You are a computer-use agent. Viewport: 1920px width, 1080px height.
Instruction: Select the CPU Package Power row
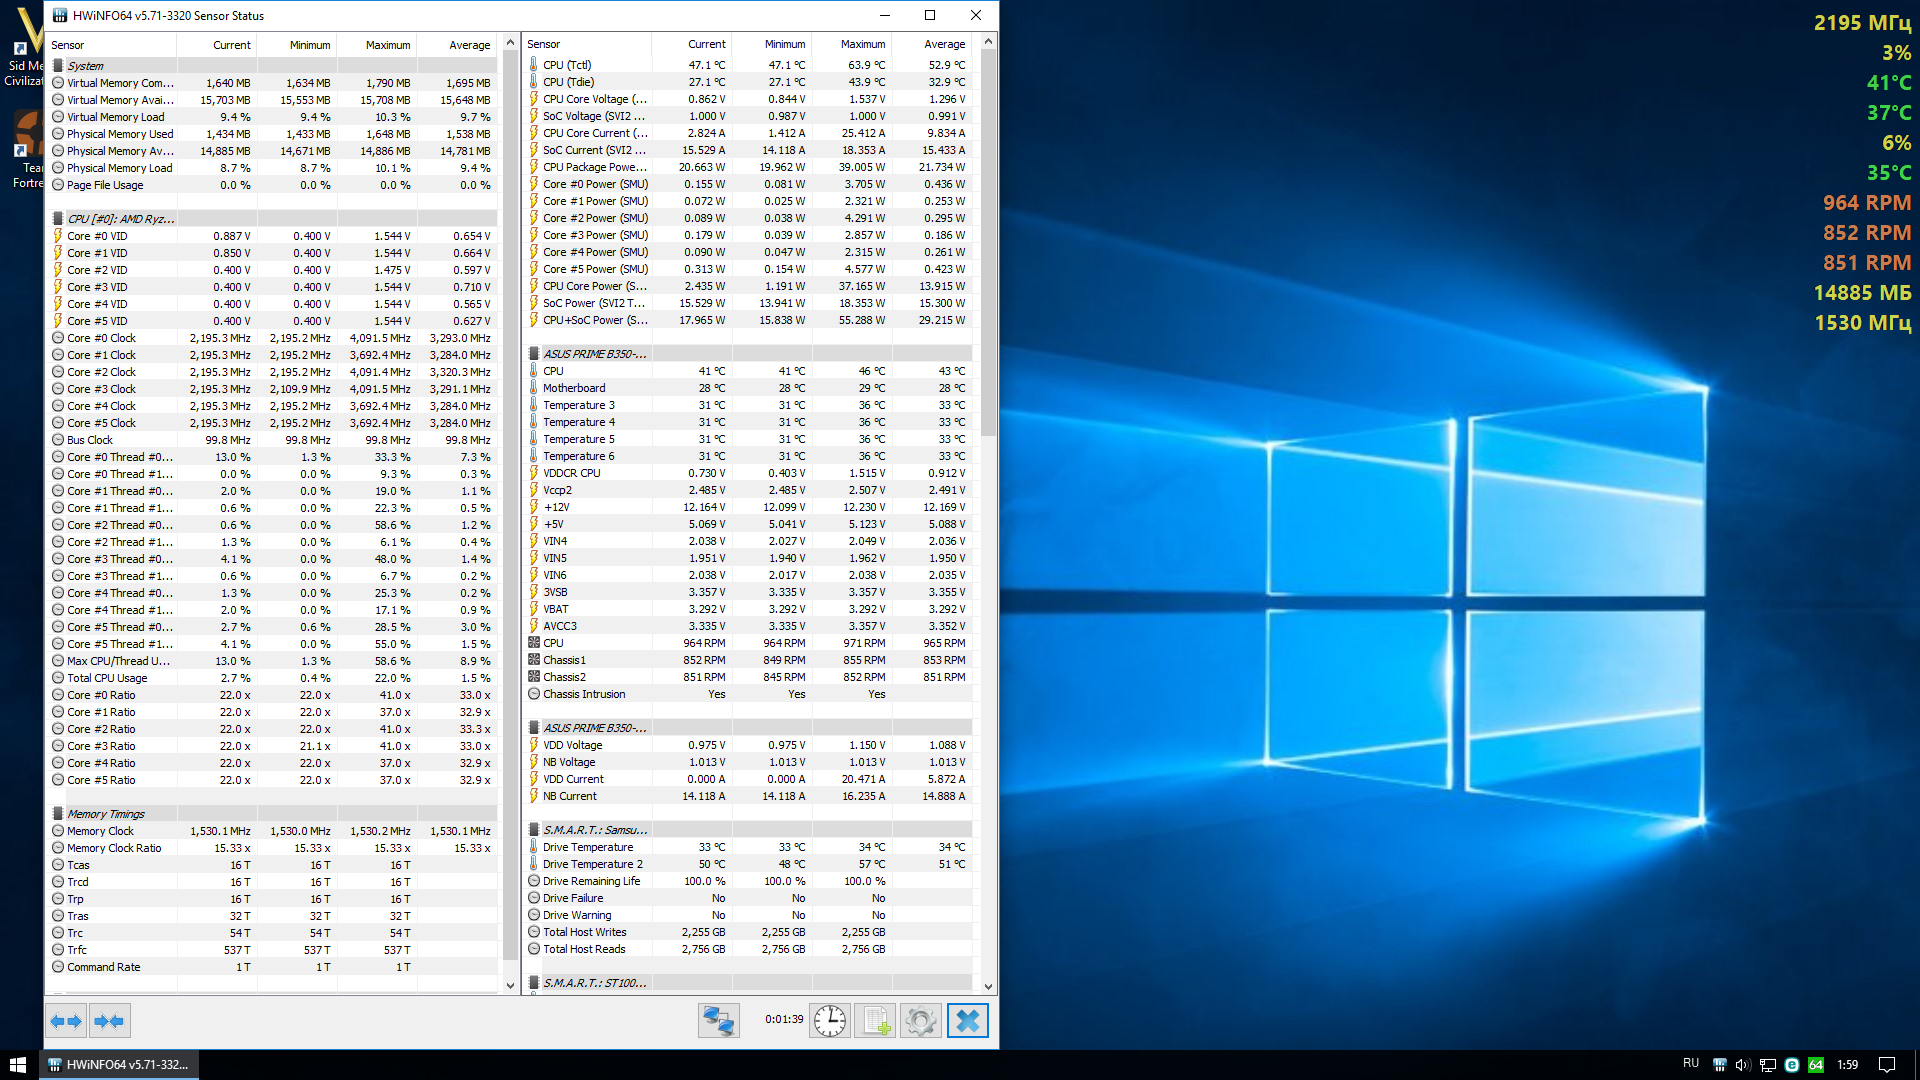point(594,167)
